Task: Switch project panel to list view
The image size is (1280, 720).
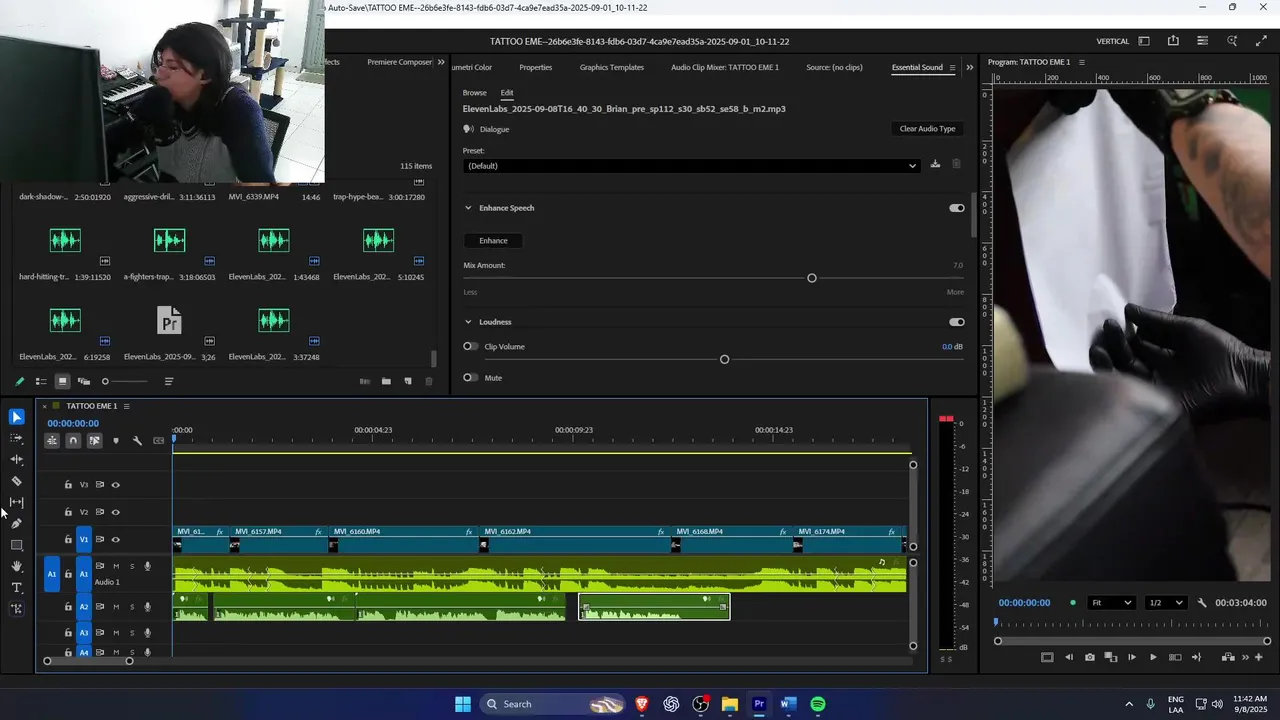Action: tap(41, 381)
